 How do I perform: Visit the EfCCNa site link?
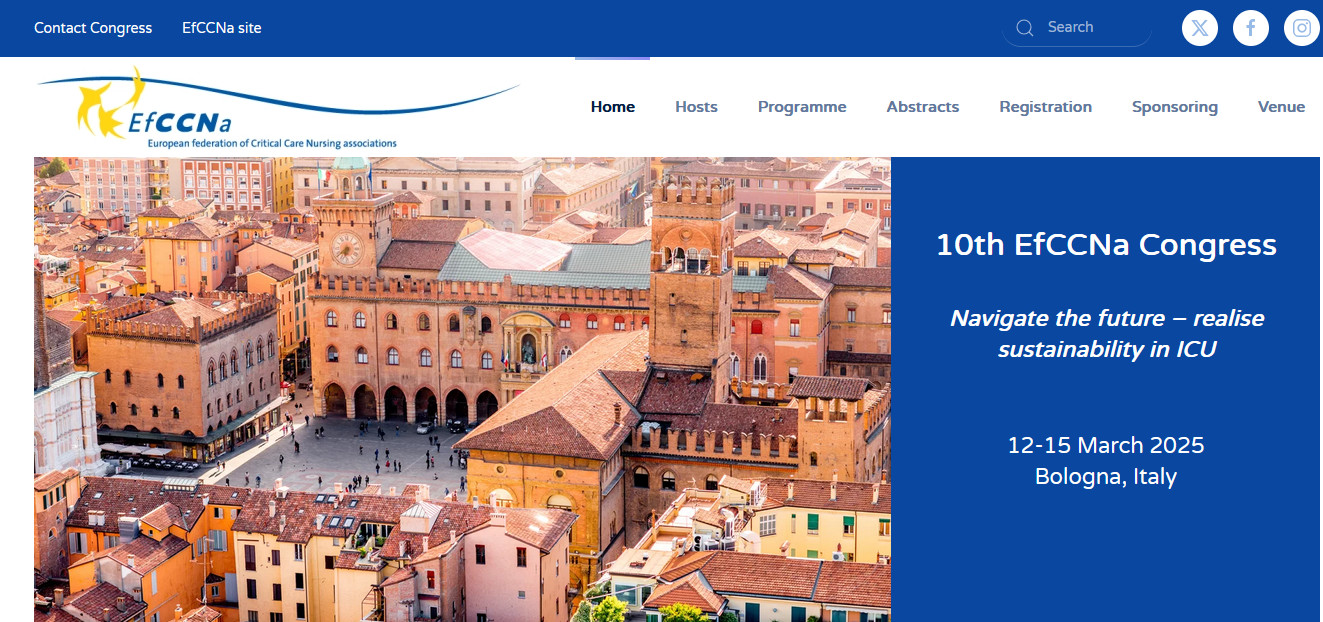(x=222, y=28)
